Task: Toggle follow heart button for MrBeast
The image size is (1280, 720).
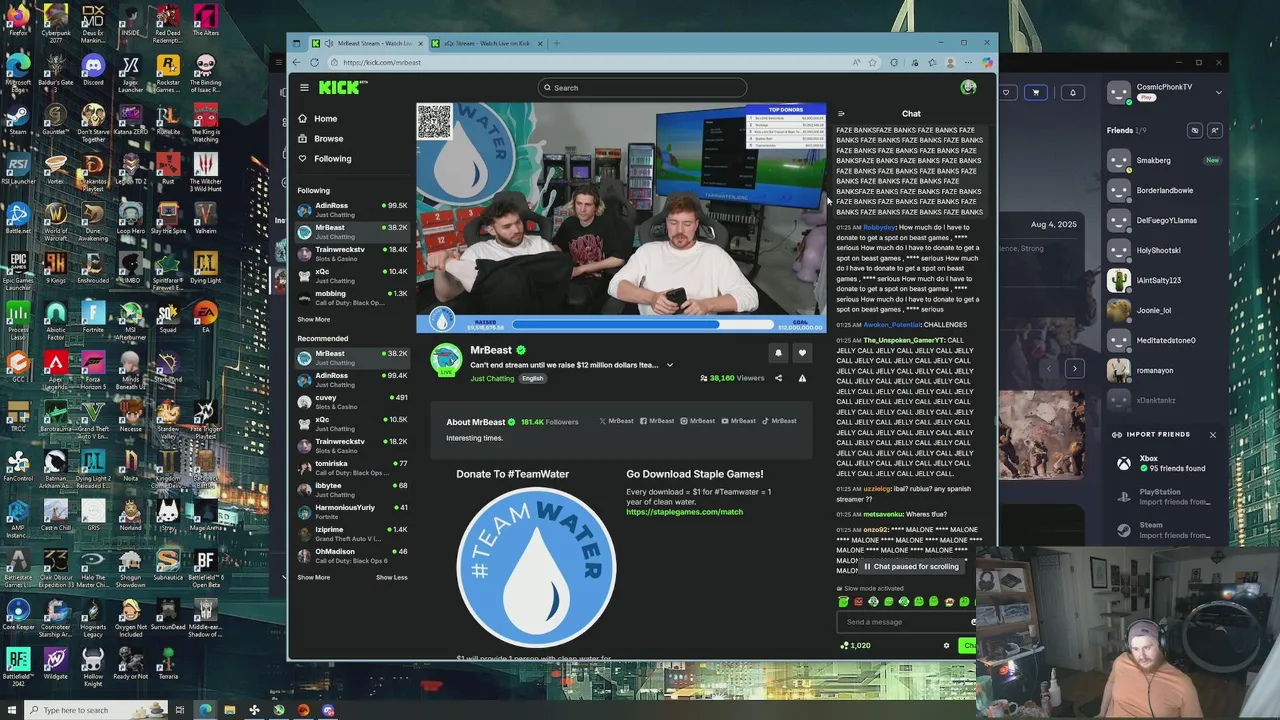Action: point(802,353)
